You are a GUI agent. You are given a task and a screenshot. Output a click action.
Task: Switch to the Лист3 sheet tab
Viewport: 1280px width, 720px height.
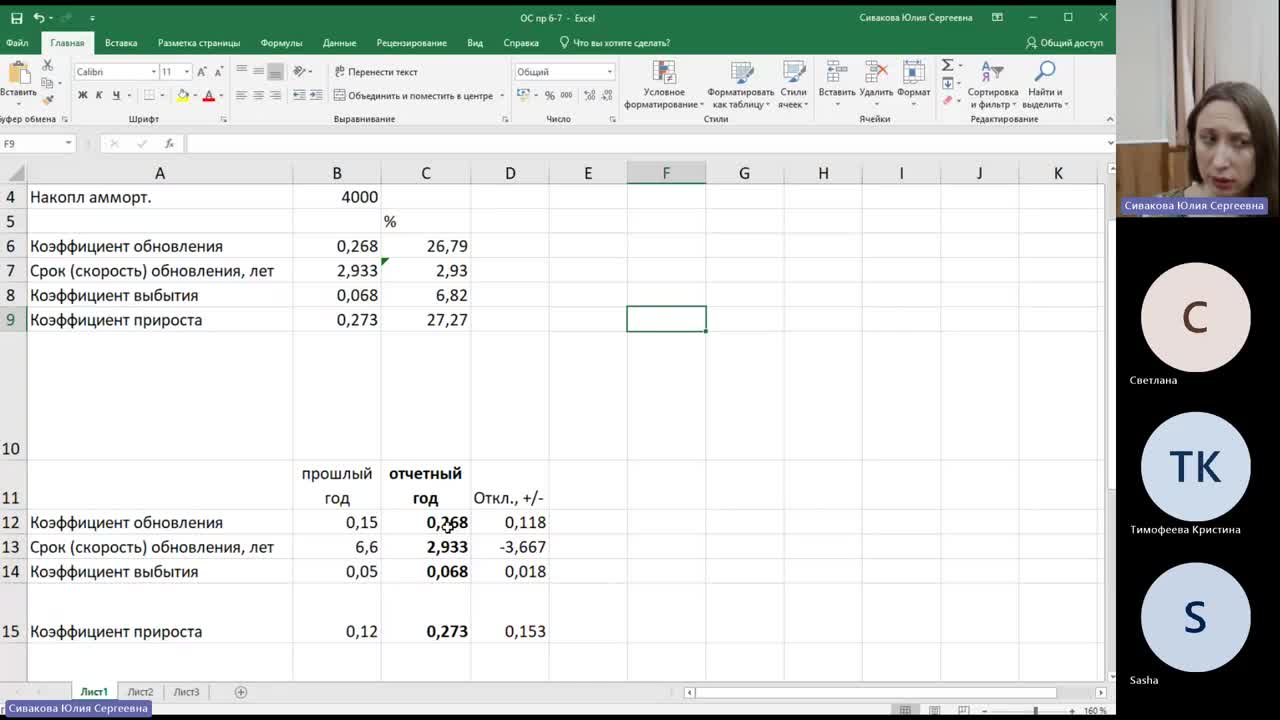click(186, 692)
